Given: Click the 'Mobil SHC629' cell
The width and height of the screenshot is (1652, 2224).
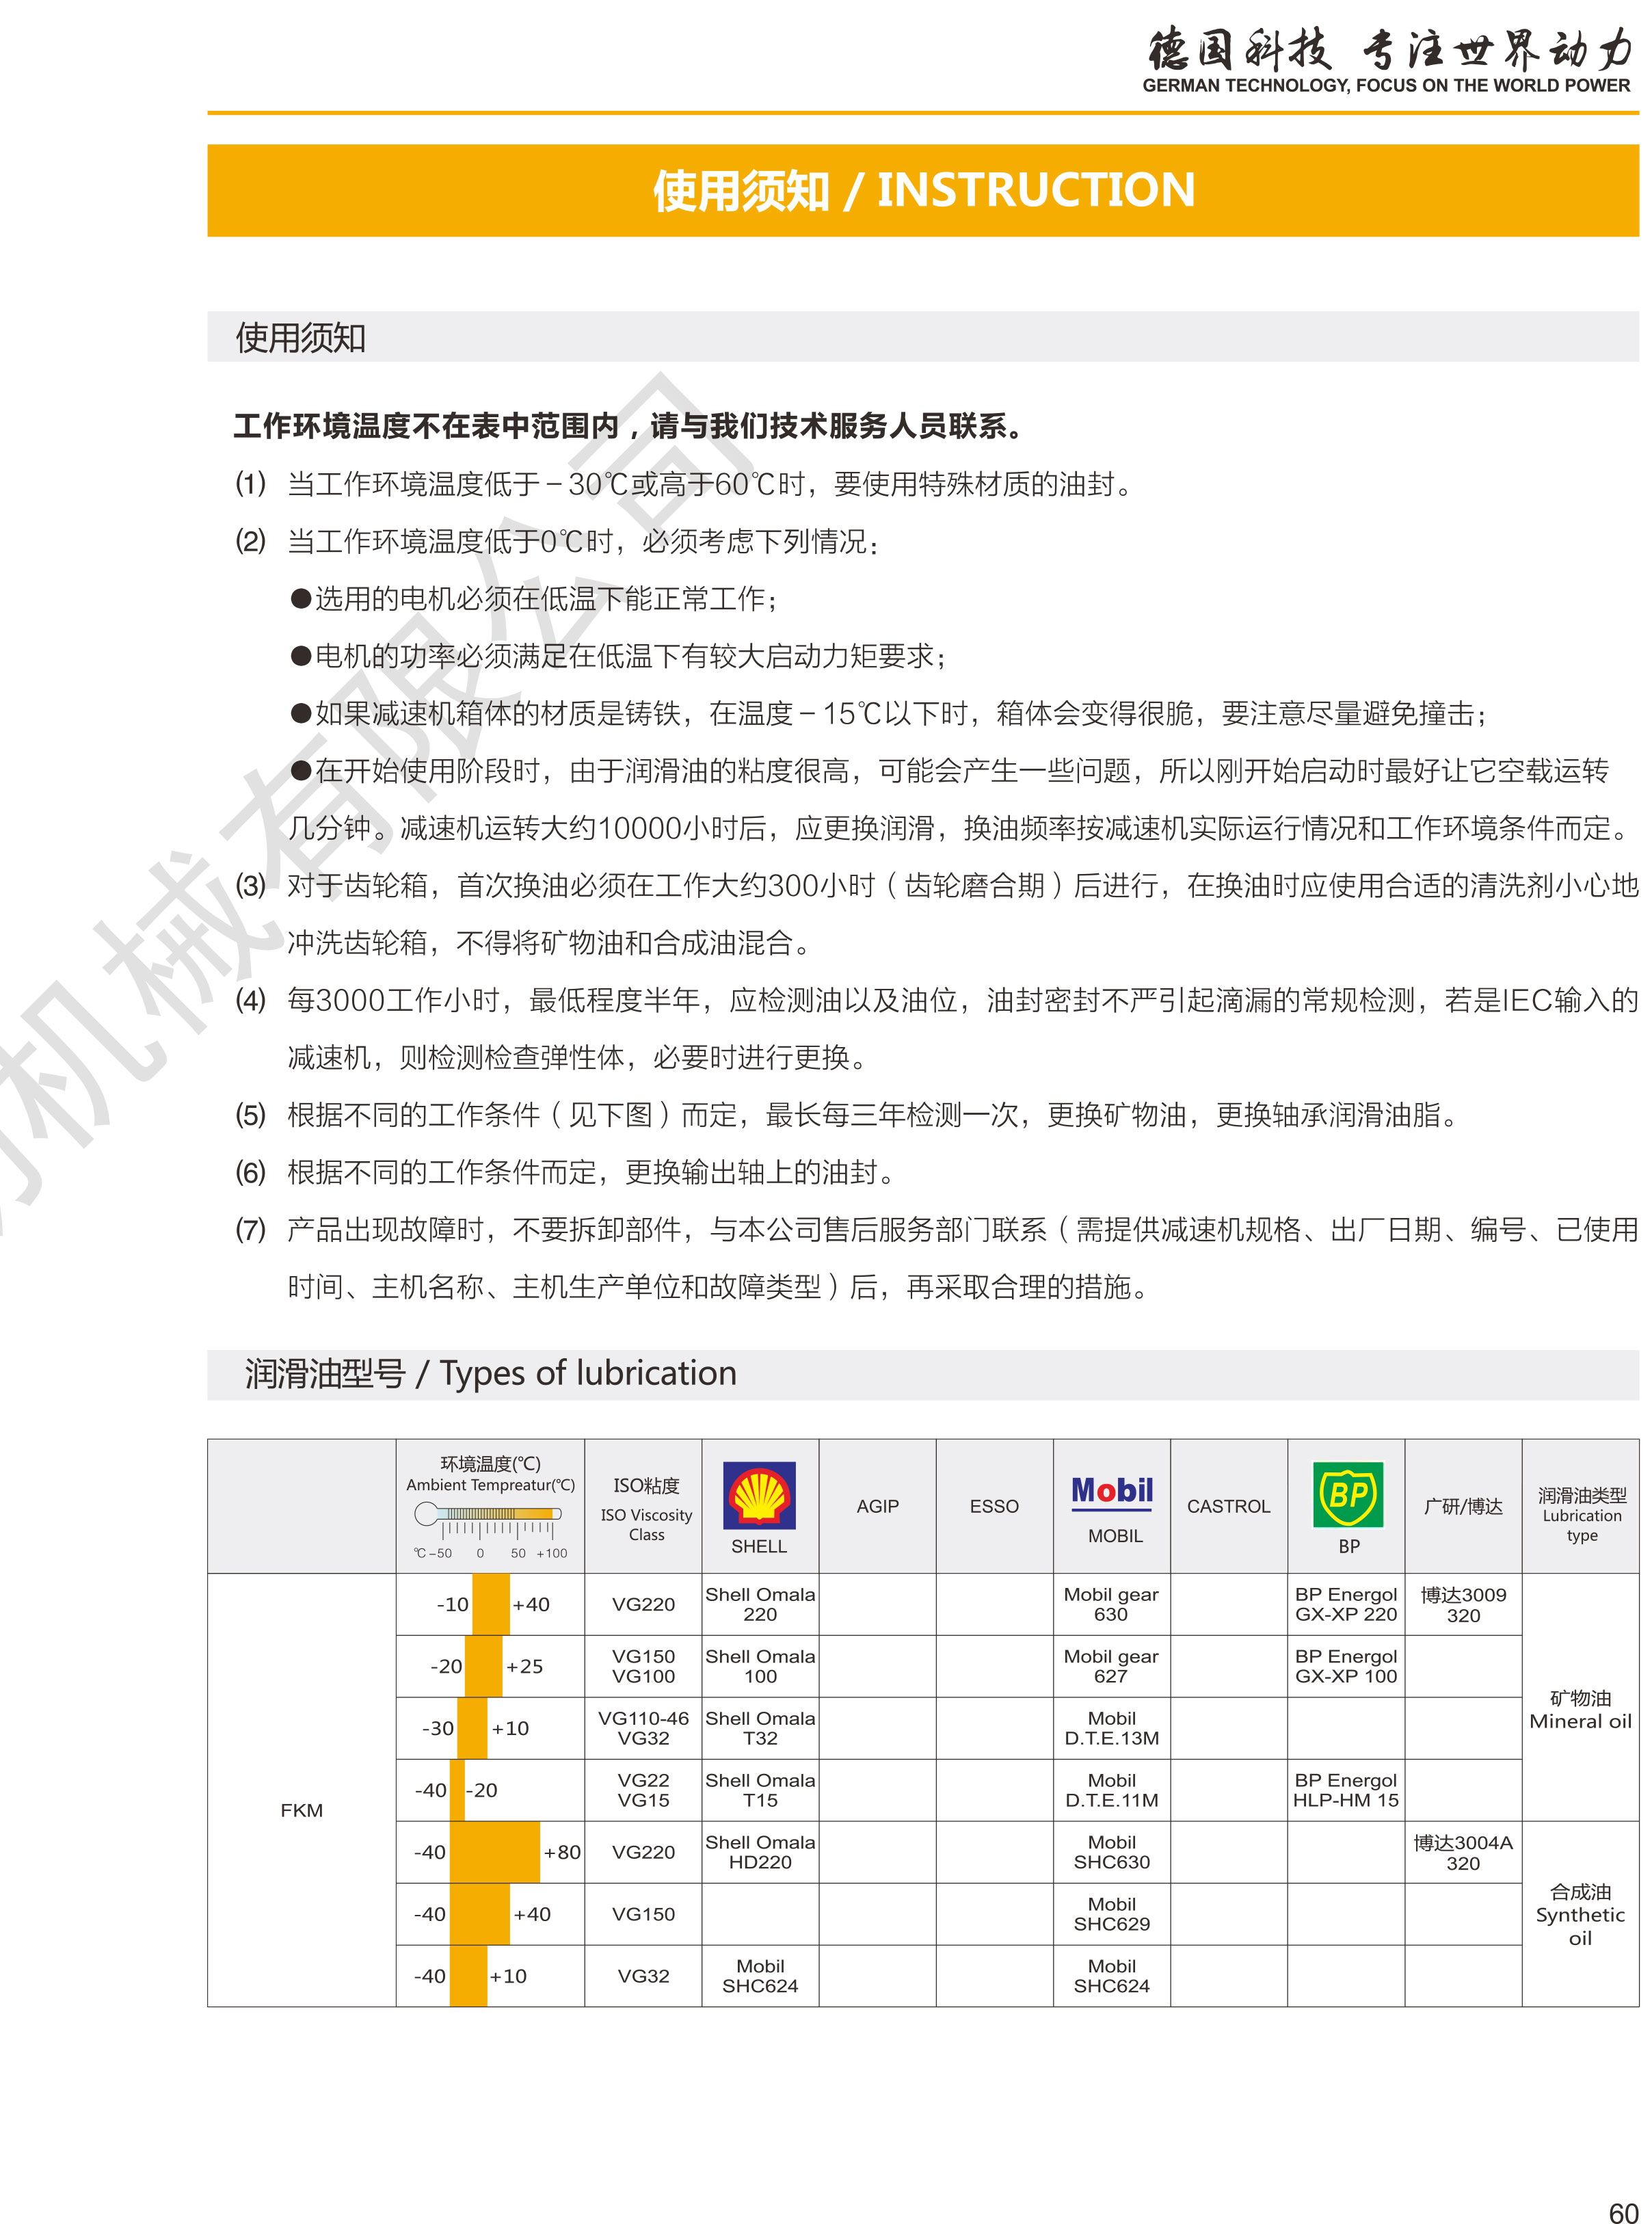Looking at the screenshot, I should (1111, 1914).
